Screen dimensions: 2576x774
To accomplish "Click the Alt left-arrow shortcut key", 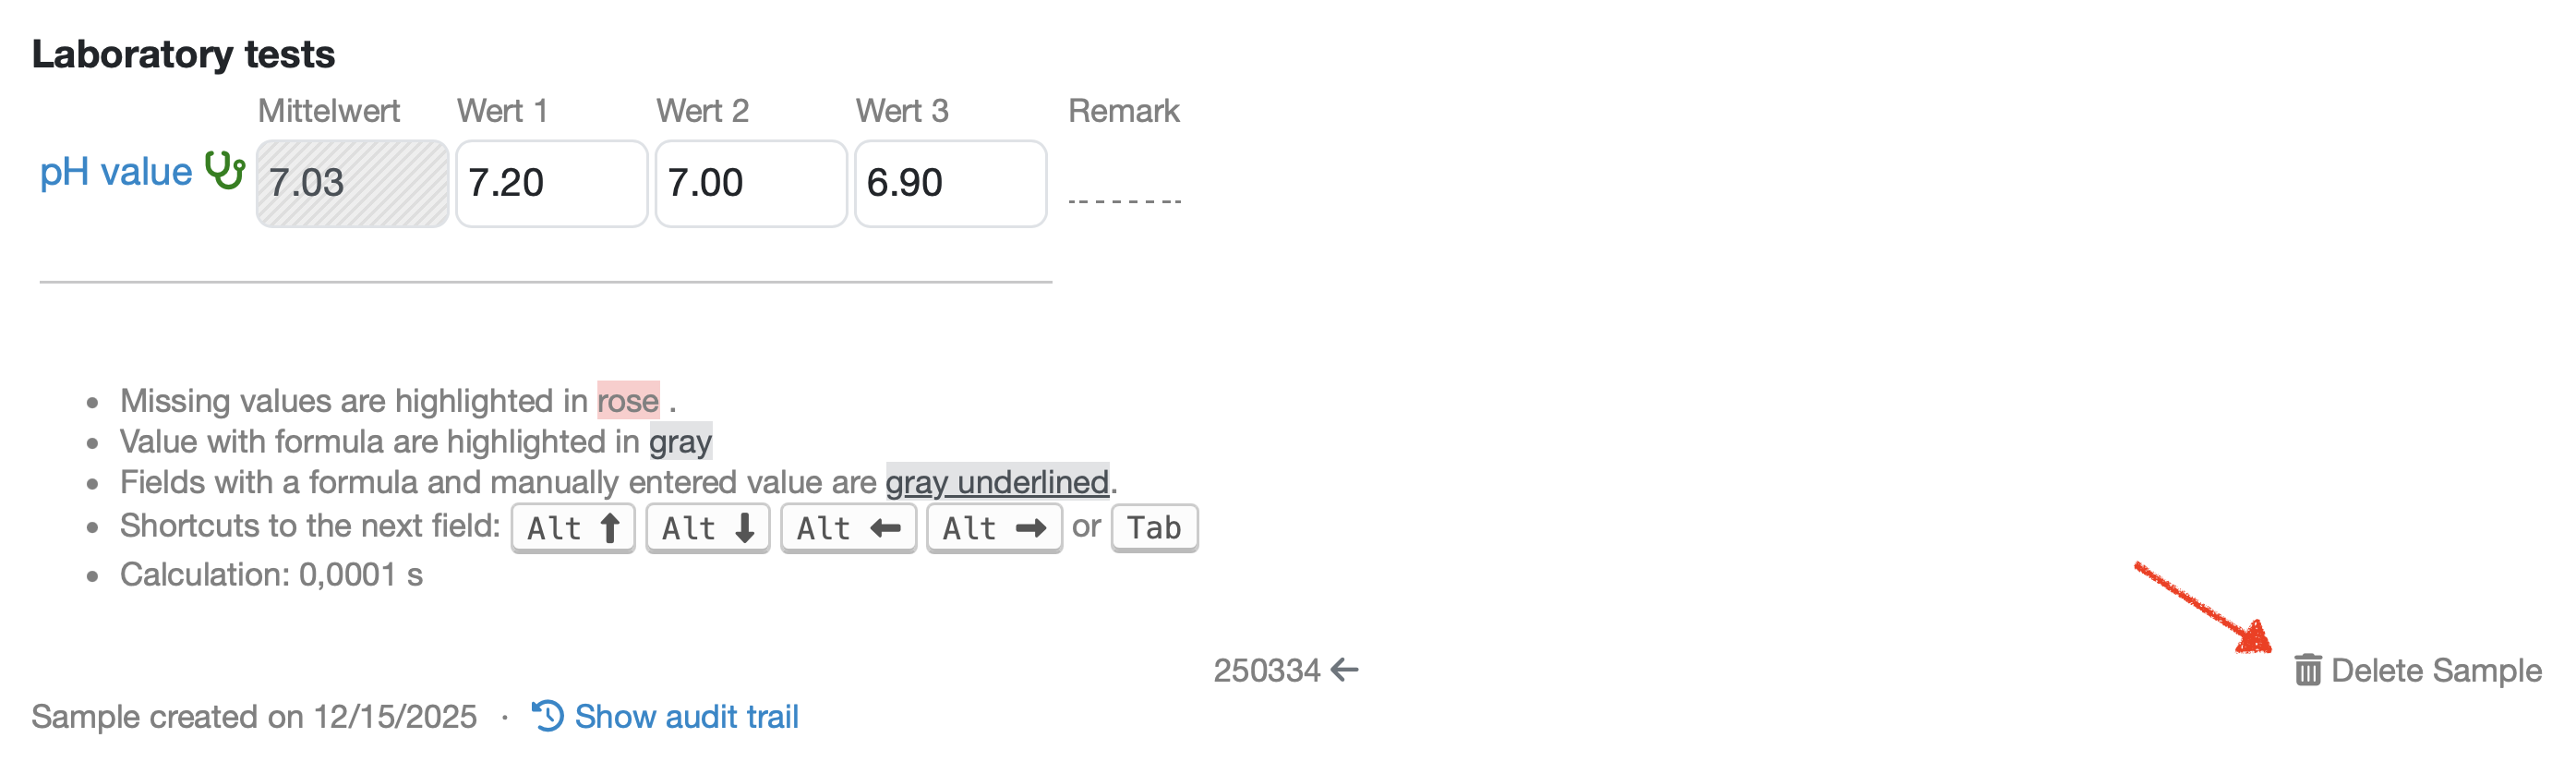I will 848,528.
